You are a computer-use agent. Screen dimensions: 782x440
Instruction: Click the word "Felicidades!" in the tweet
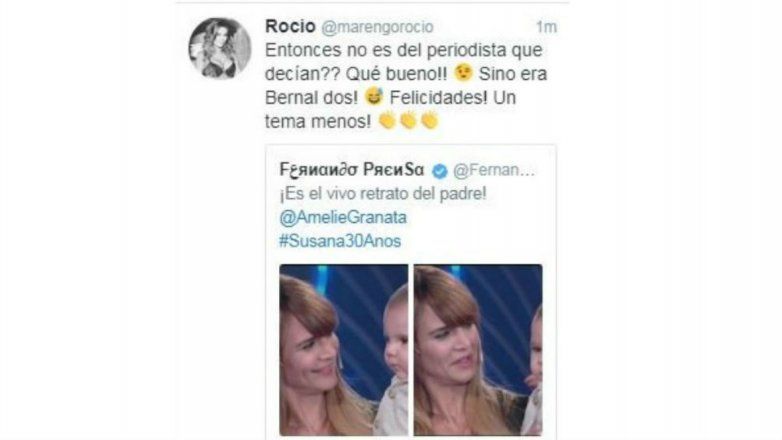pyautogui.click(x=438, y=97)
